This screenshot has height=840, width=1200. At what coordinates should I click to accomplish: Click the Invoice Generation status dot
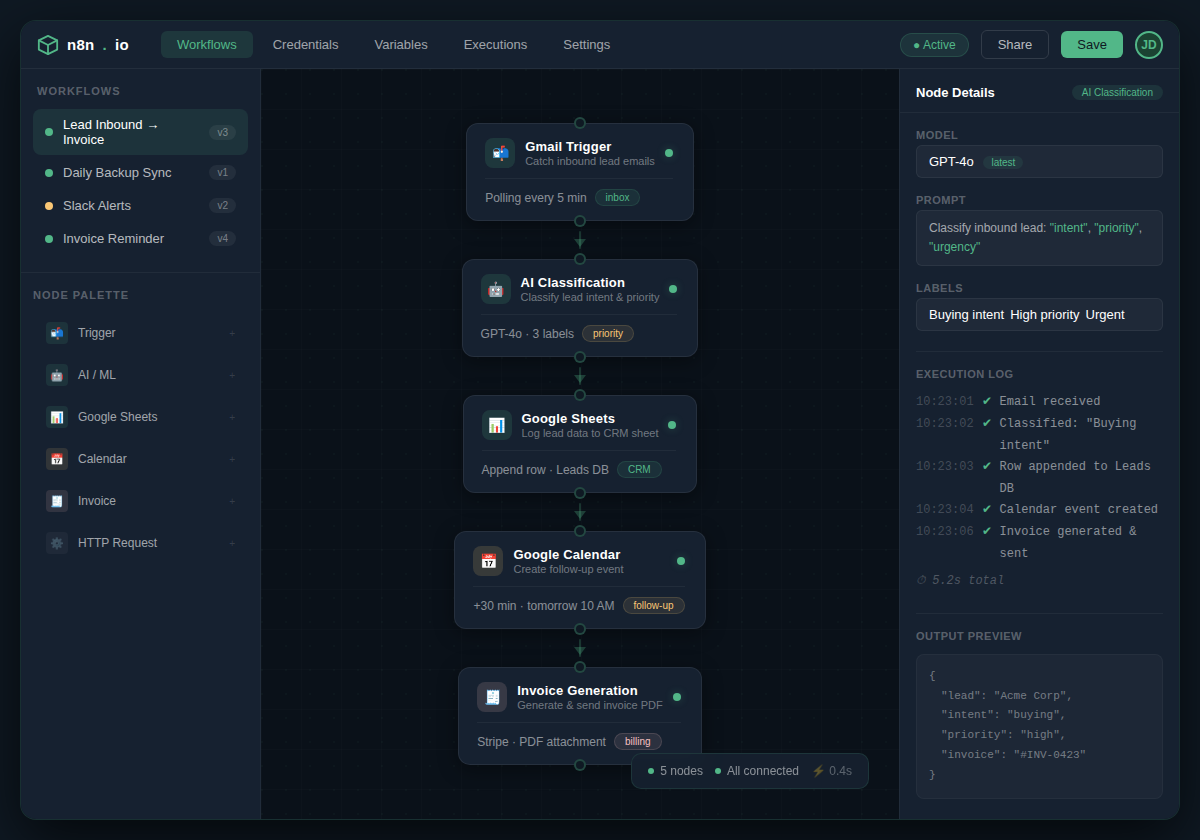pyautogui.click(x=677, y=697)
